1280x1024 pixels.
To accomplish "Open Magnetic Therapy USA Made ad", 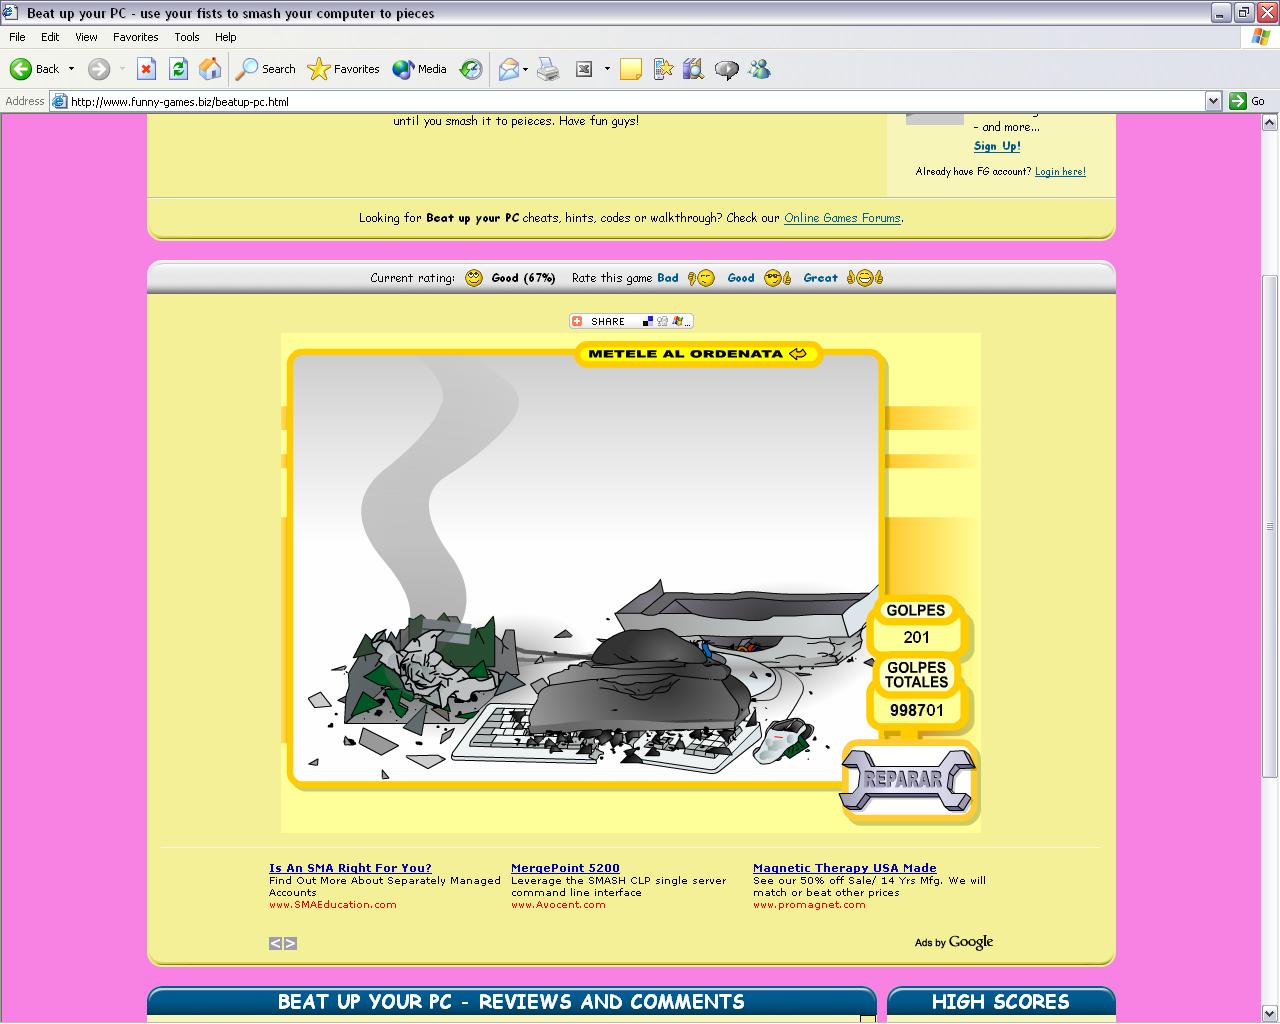I will [x=845, y=868].
